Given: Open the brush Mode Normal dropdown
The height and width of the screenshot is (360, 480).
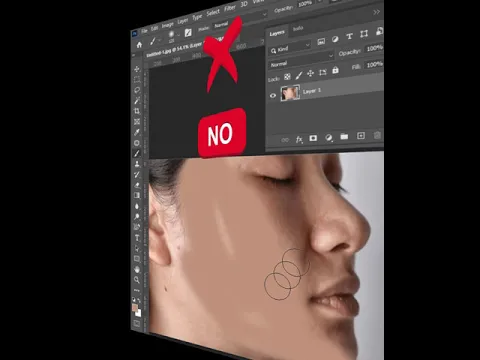Looking at the screenshot, I should [x=240, y=21].
